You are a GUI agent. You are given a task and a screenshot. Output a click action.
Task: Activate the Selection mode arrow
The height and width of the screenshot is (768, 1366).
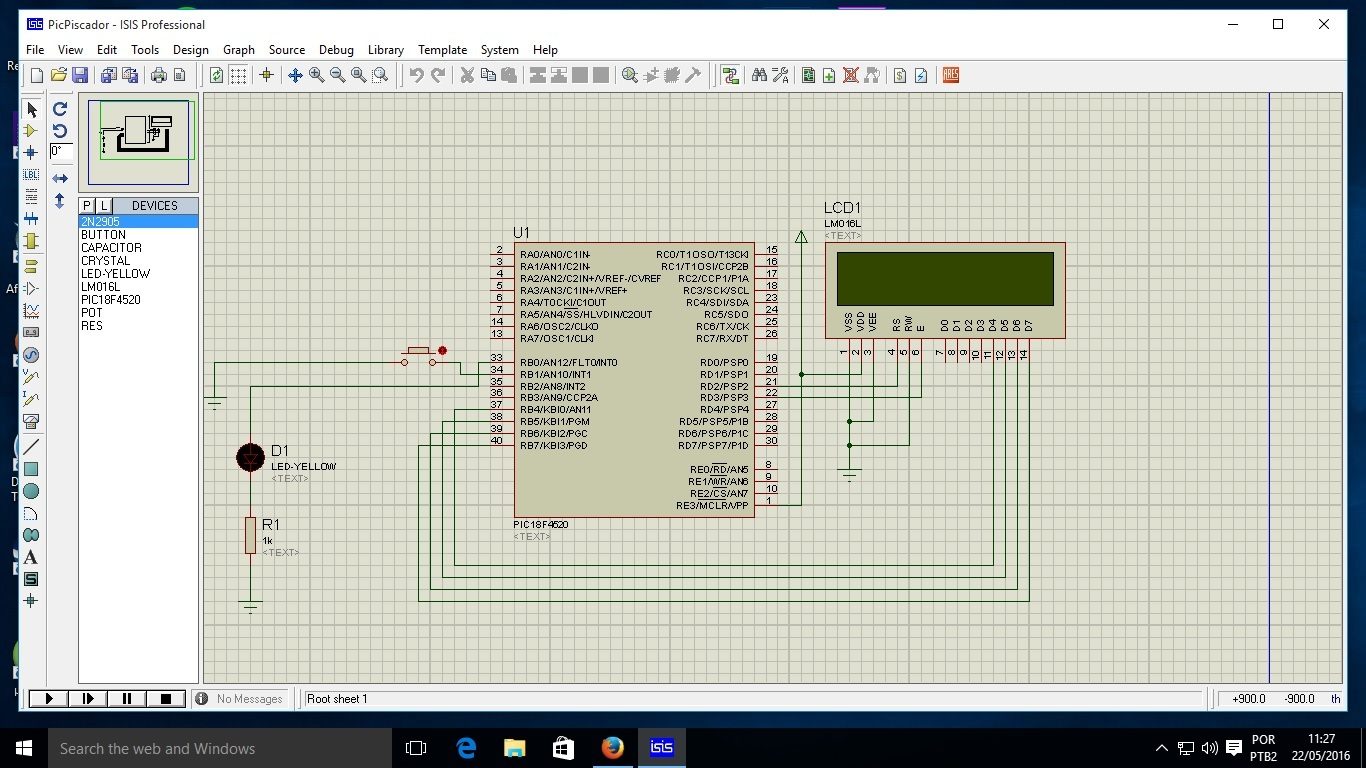coord(31,109)
